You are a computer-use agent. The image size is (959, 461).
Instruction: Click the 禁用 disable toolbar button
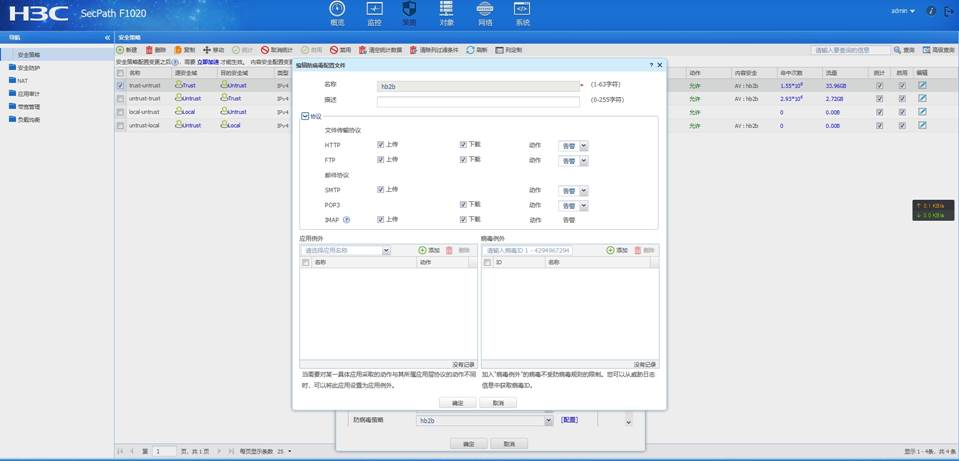341,50
